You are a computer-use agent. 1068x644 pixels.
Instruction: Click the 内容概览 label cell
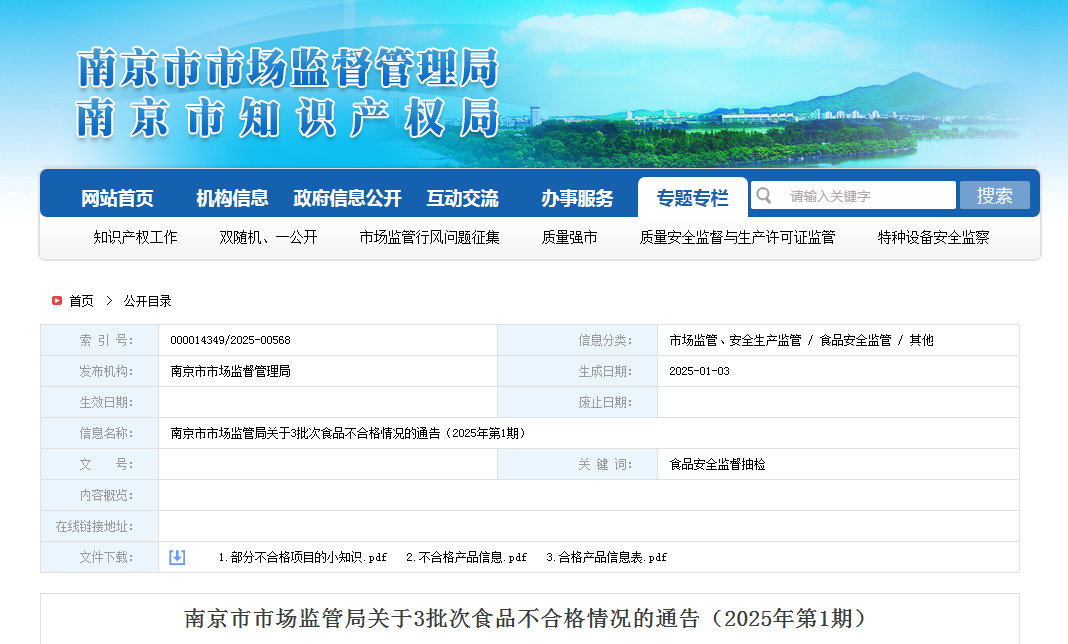point(99,495)
